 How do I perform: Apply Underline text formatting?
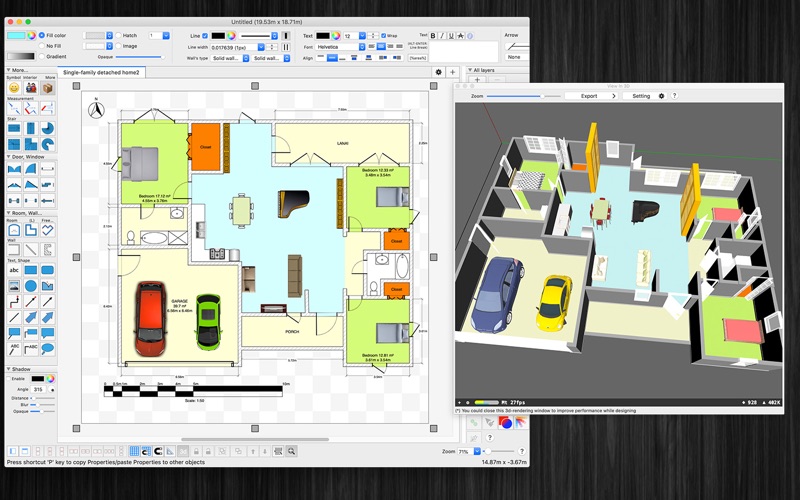(452, 36)
